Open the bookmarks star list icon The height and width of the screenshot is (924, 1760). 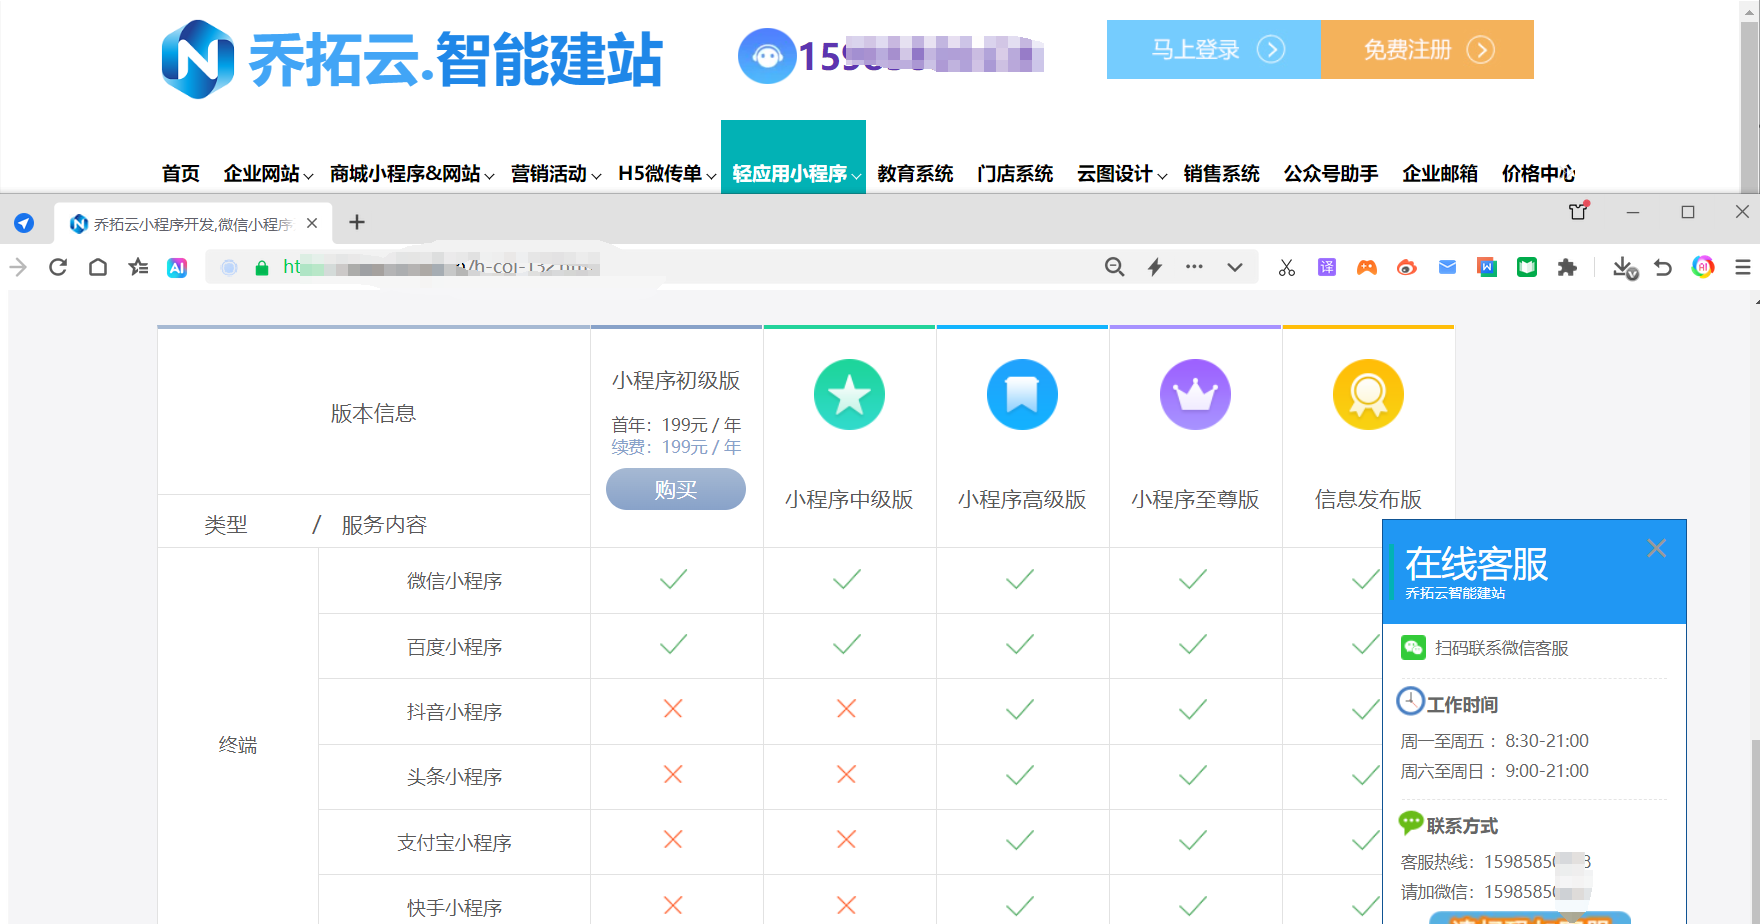coord(138,267)
